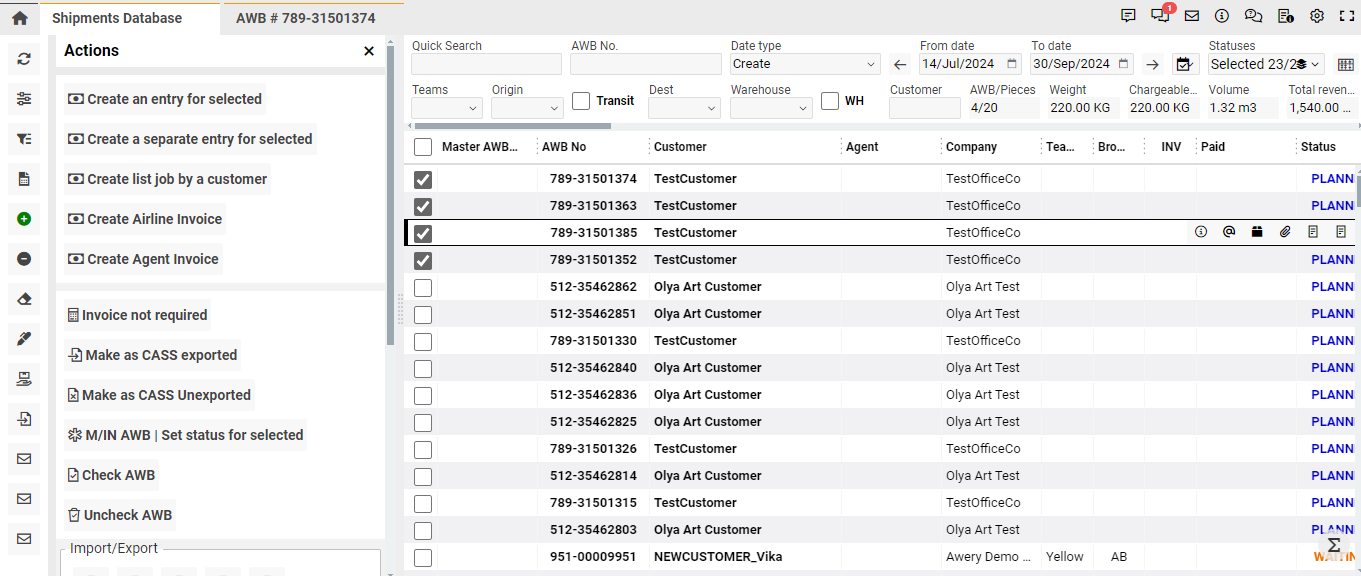Click the green plus icon in sidebar
The width and height of the screenshot is (1361, 576).
coord(24,219)
